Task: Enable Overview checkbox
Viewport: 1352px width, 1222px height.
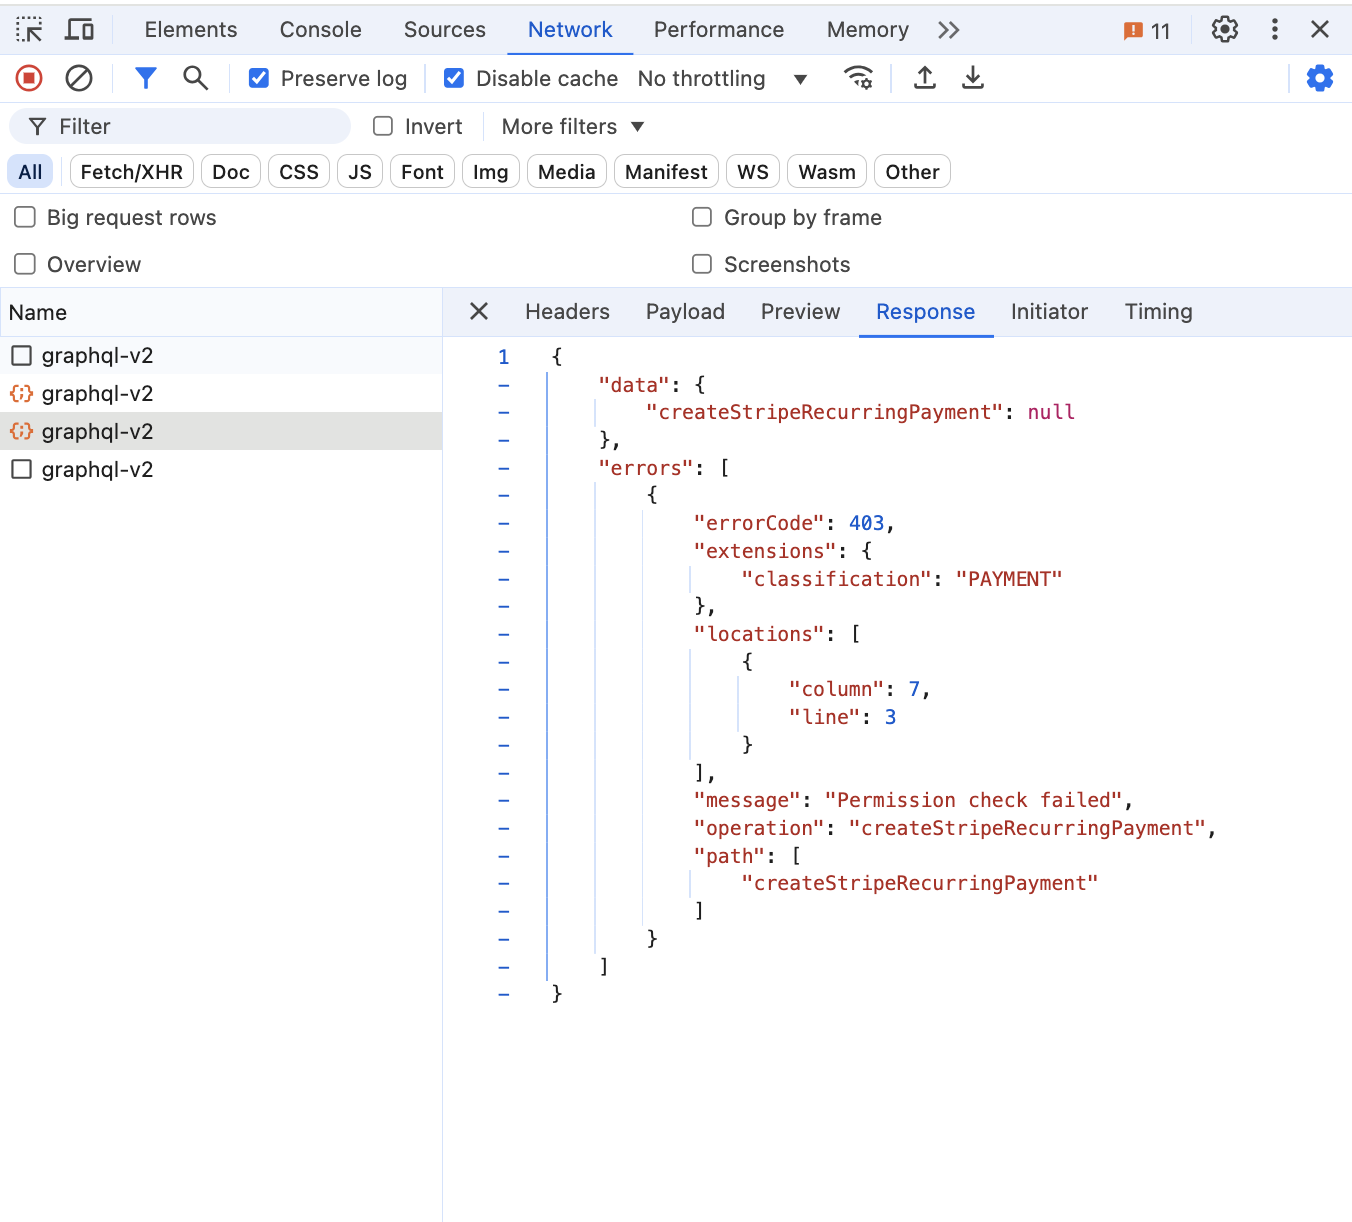Action: tap(25, 264)
